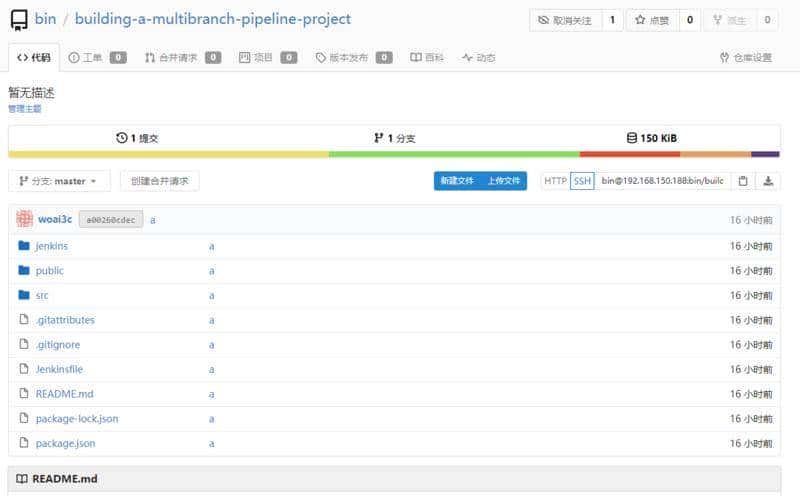Copy clone URL with clipboard icon
The width and height of the screenshot is (800, 496).
click(x=743, y=181)
